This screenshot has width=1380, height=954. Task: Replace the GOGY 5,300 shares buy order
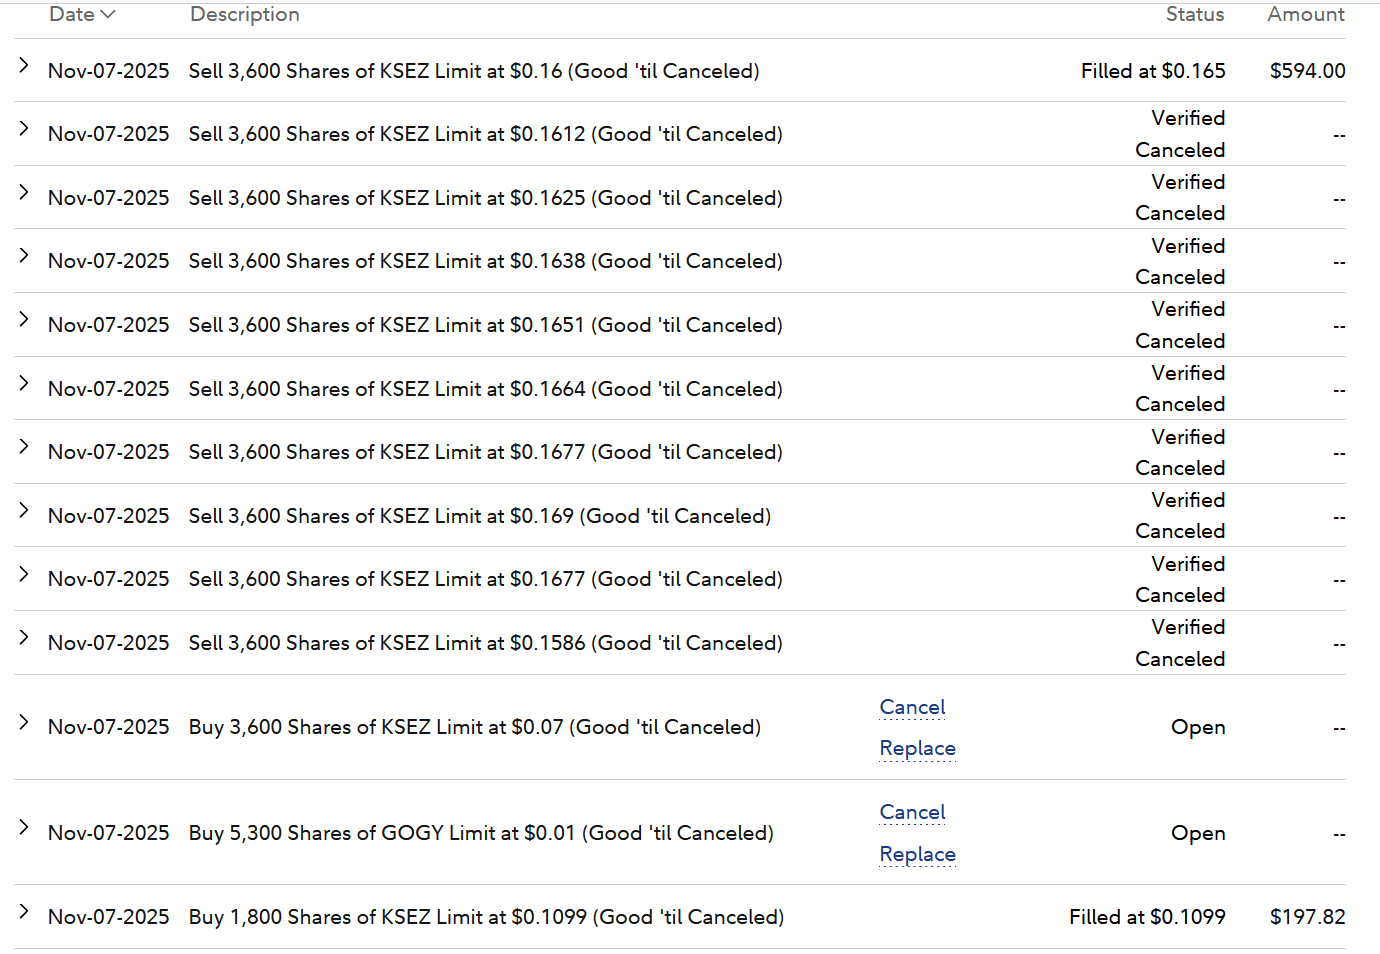pyautogui.click(x=917, y=854)
